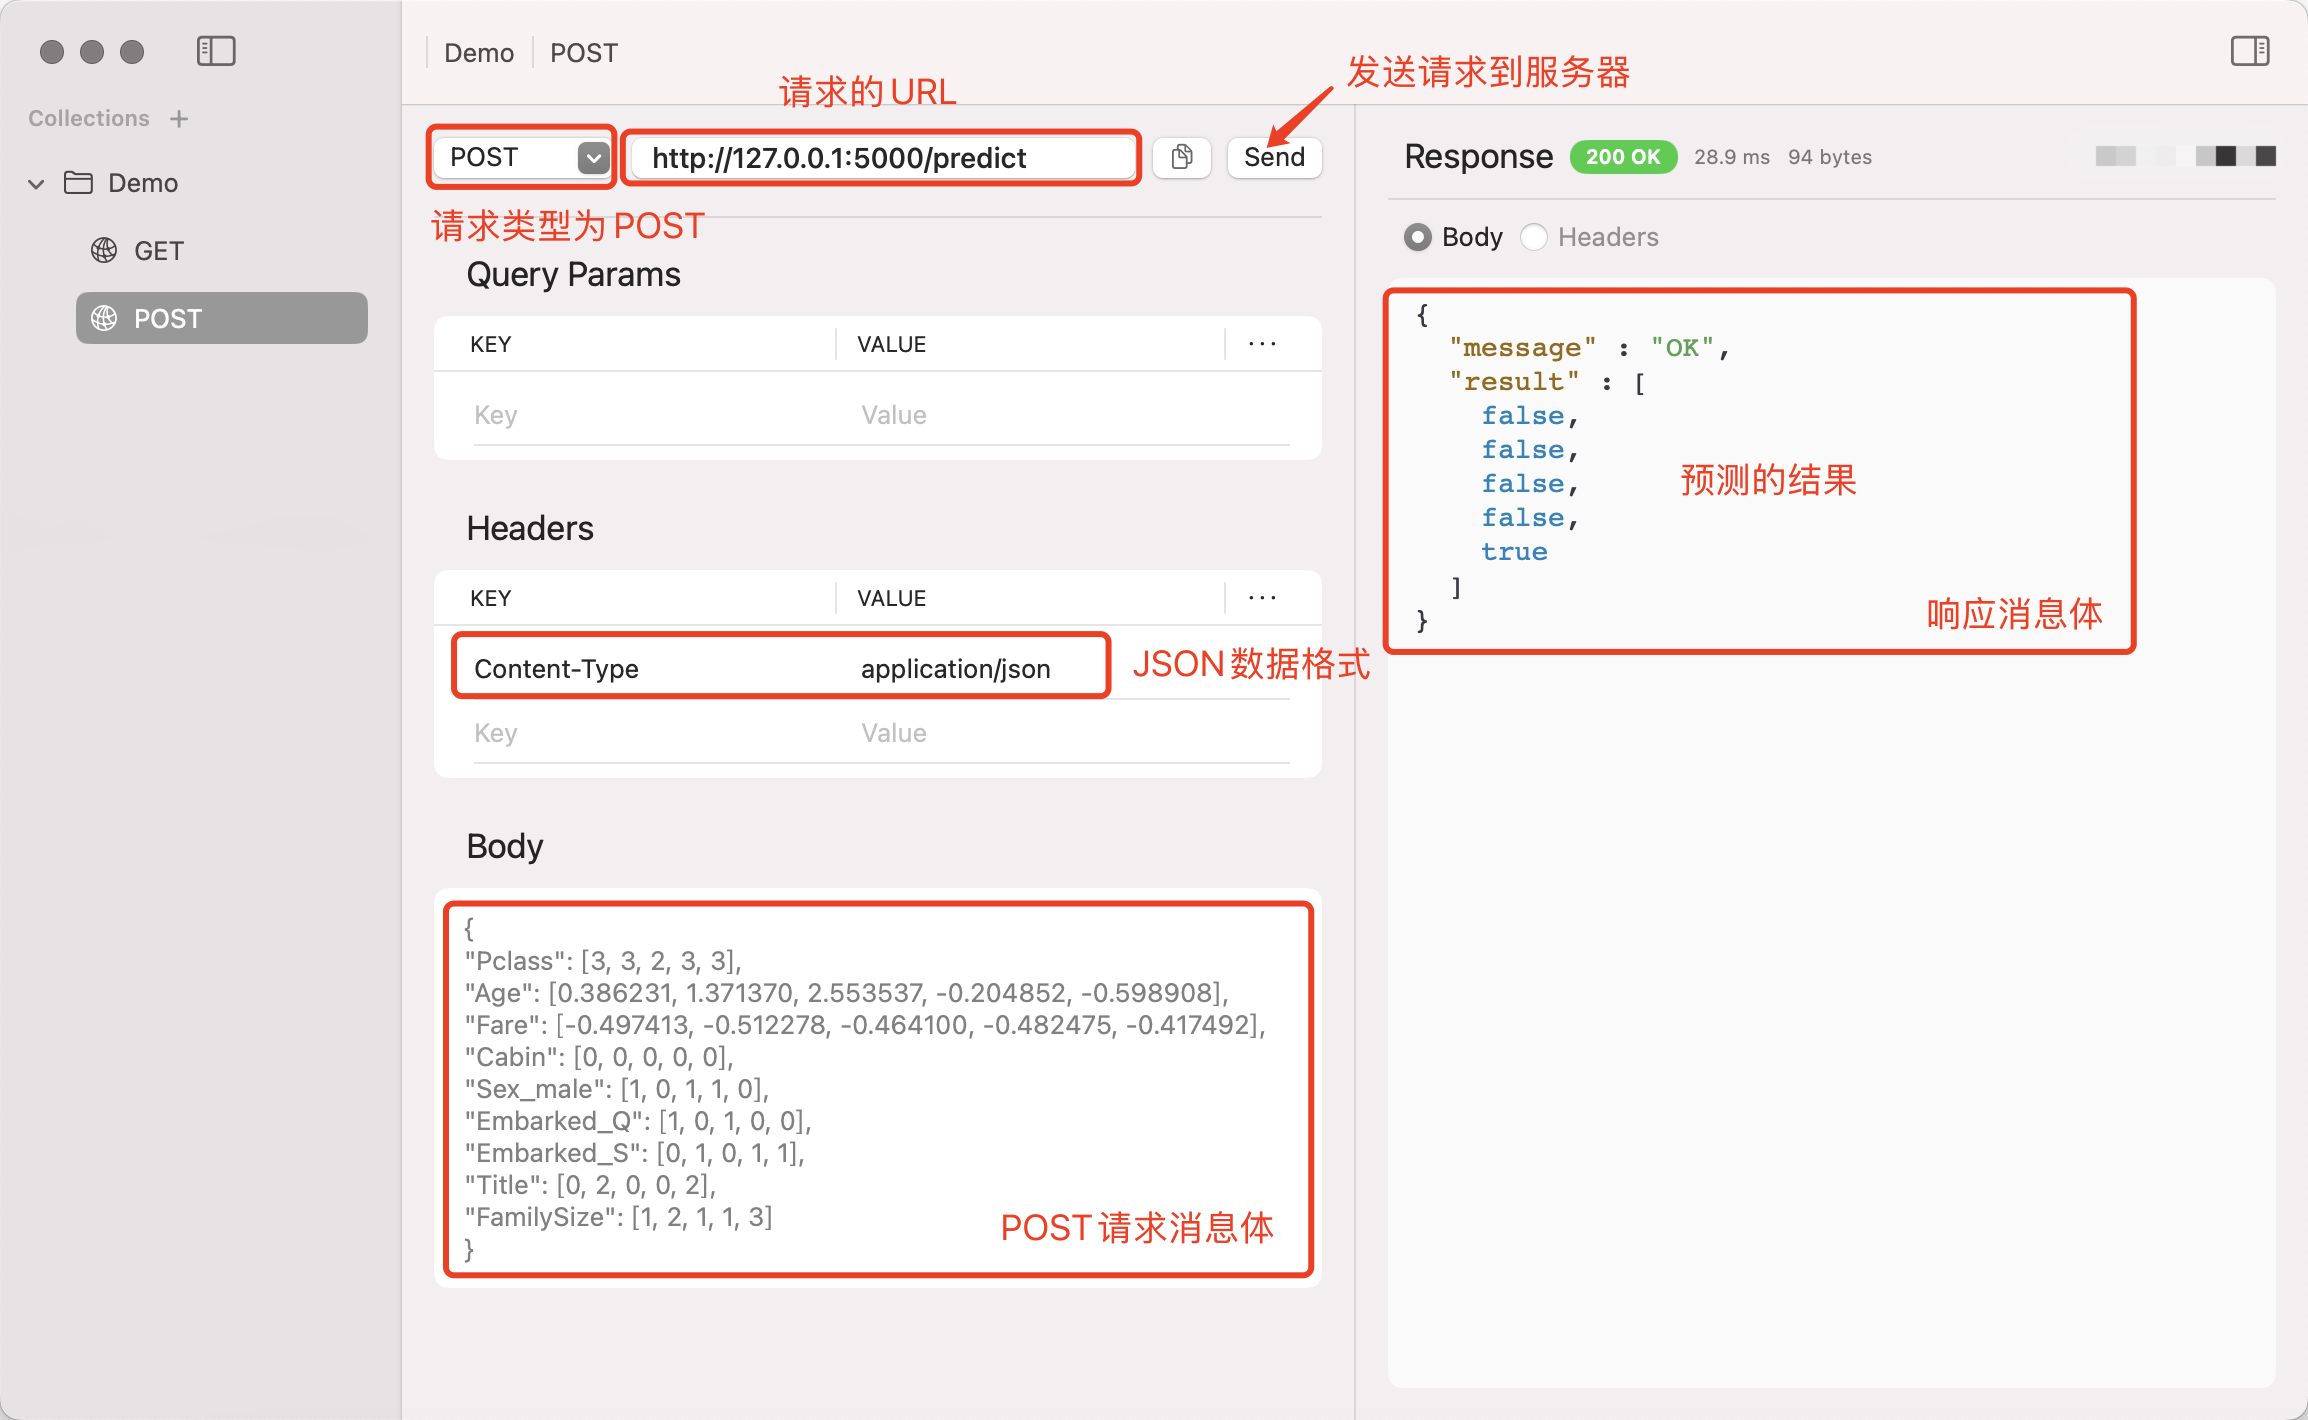Click the 200 OK status badge
This screenshot has height=1420, width=2308.
point(1622,157)
